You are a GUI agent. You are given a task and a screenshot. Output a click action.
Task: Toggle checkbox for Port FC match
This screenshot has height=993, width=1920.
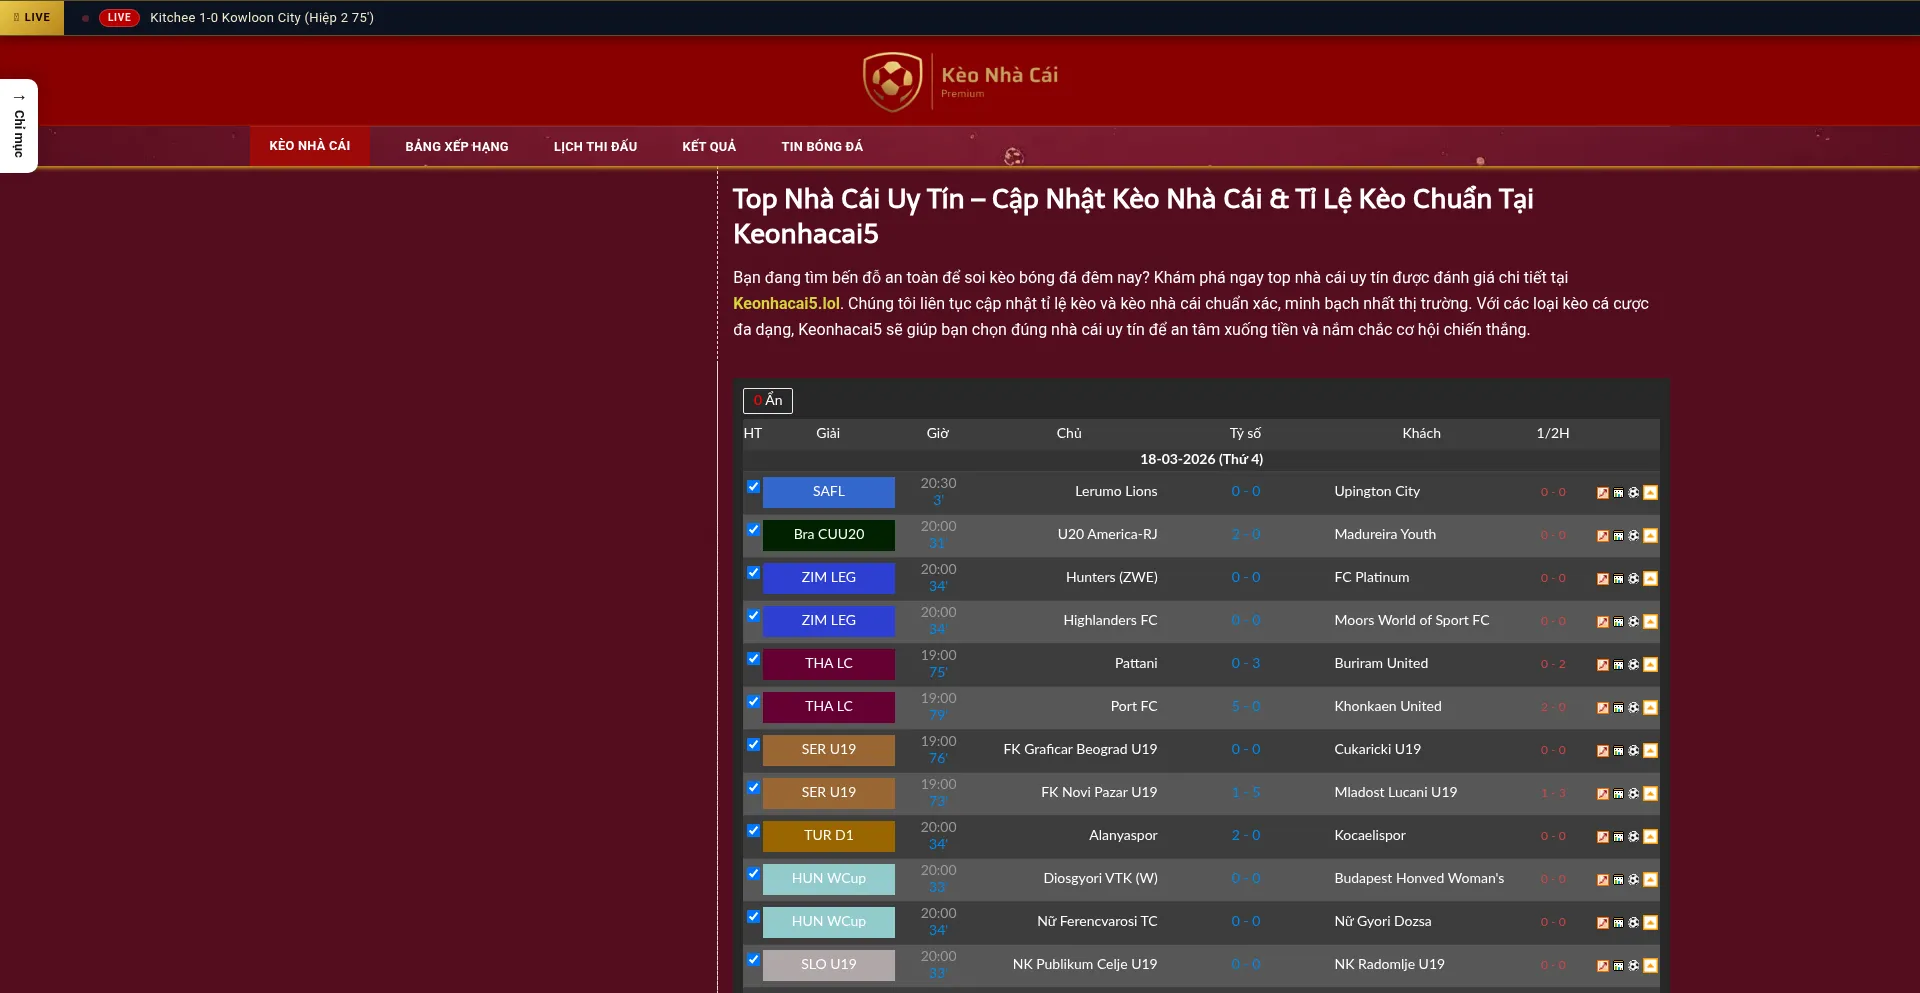753,702
